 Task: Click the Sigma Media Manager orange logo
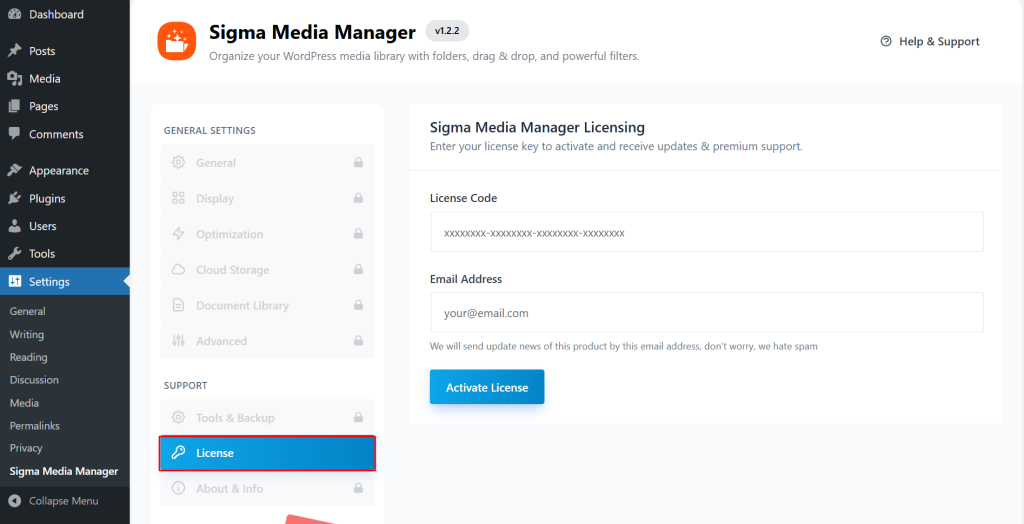pyautogui.click(x=177, y=41)
